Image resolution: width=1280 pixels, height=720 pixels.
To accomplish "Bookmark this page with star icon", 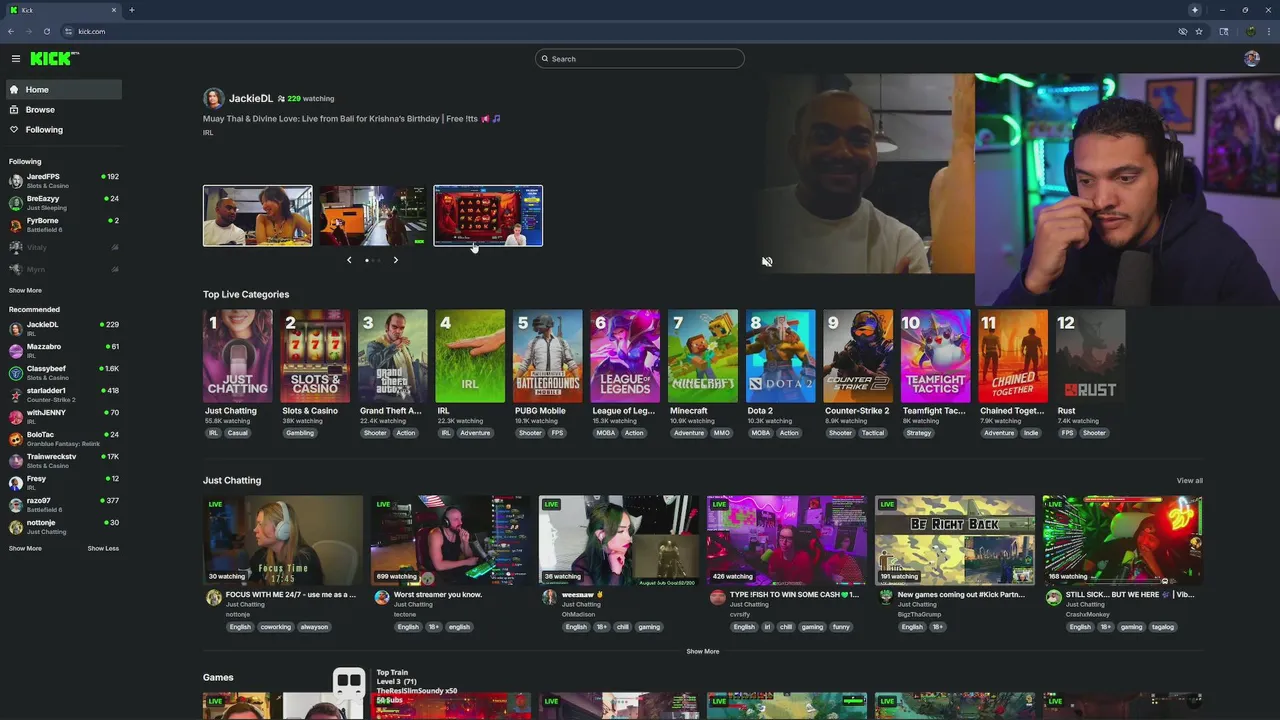I will click(1199, 31).
